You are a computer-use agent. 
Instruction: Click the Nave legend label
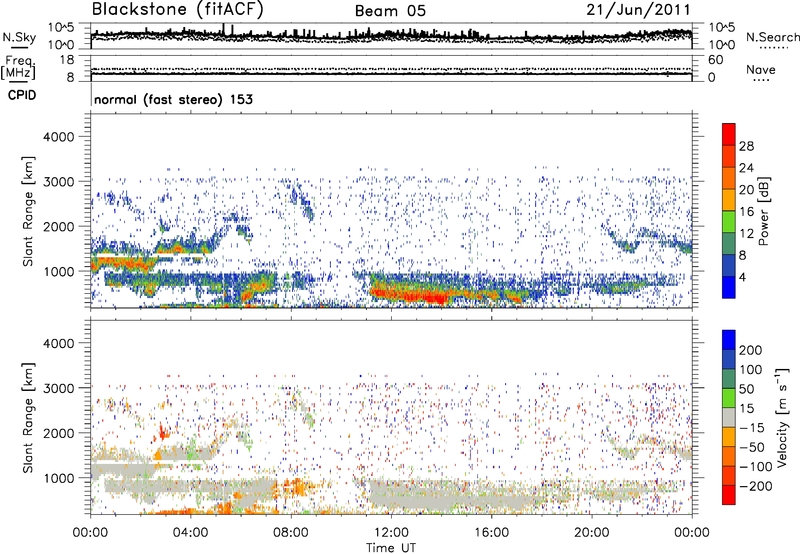pyautogui.click(x=761, y=70)
